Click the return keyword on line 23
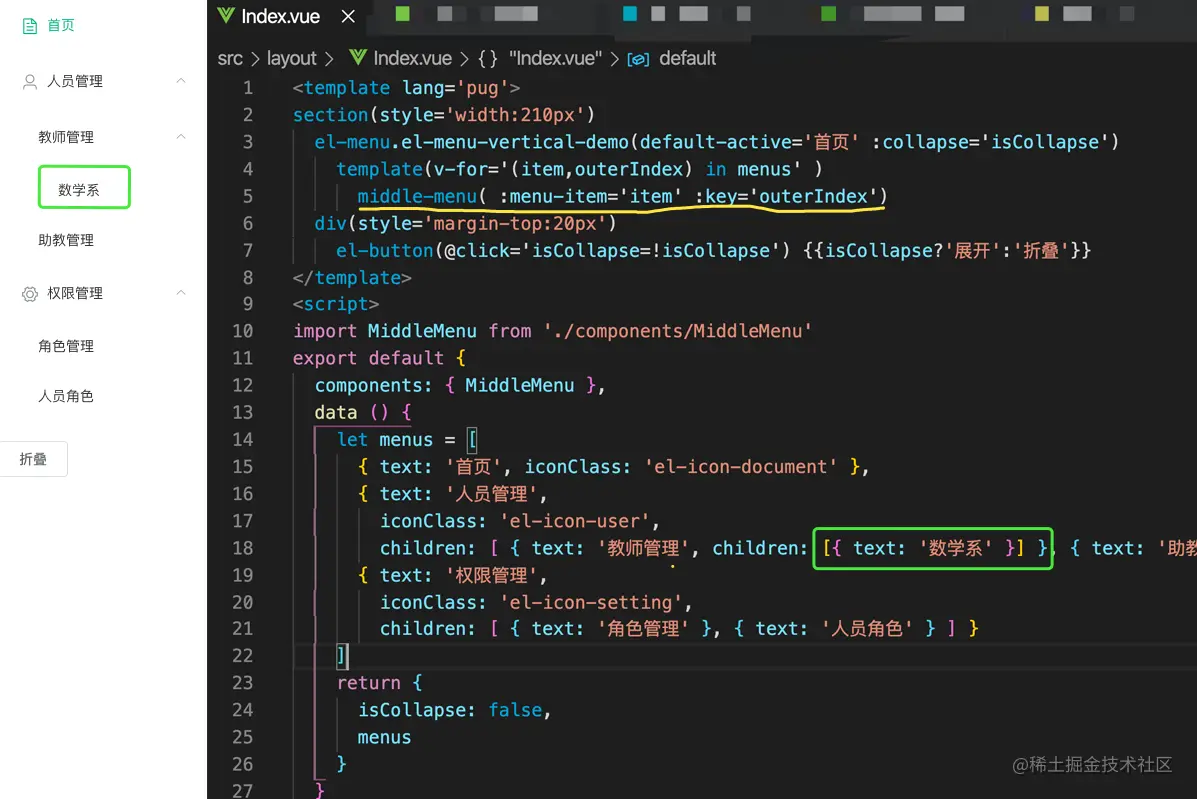Screen dimensions: 1197x799 coord(369,682)
